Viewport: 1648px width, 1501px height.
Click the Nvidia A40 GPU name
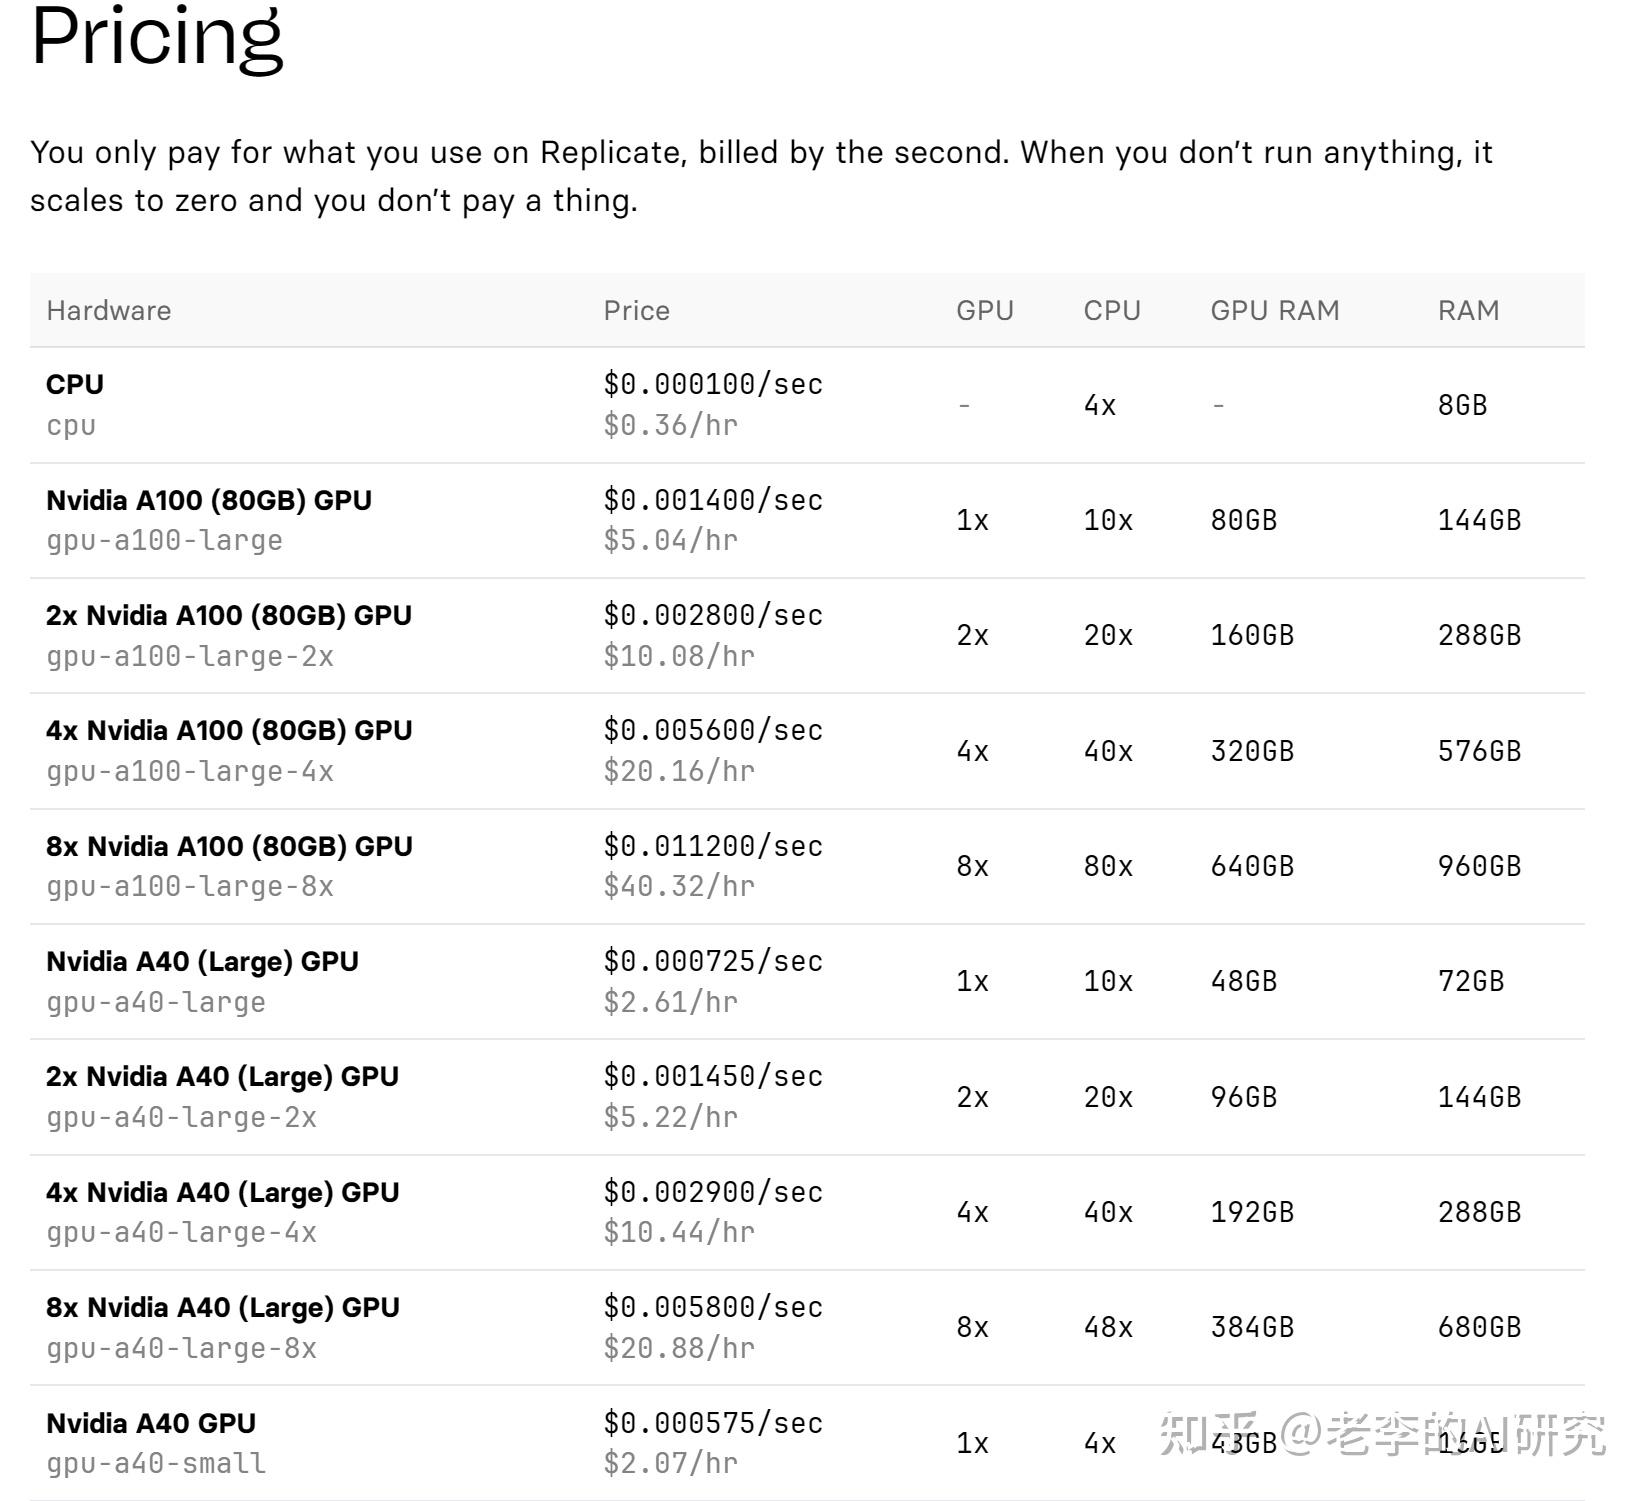(x=151, y=1424)
